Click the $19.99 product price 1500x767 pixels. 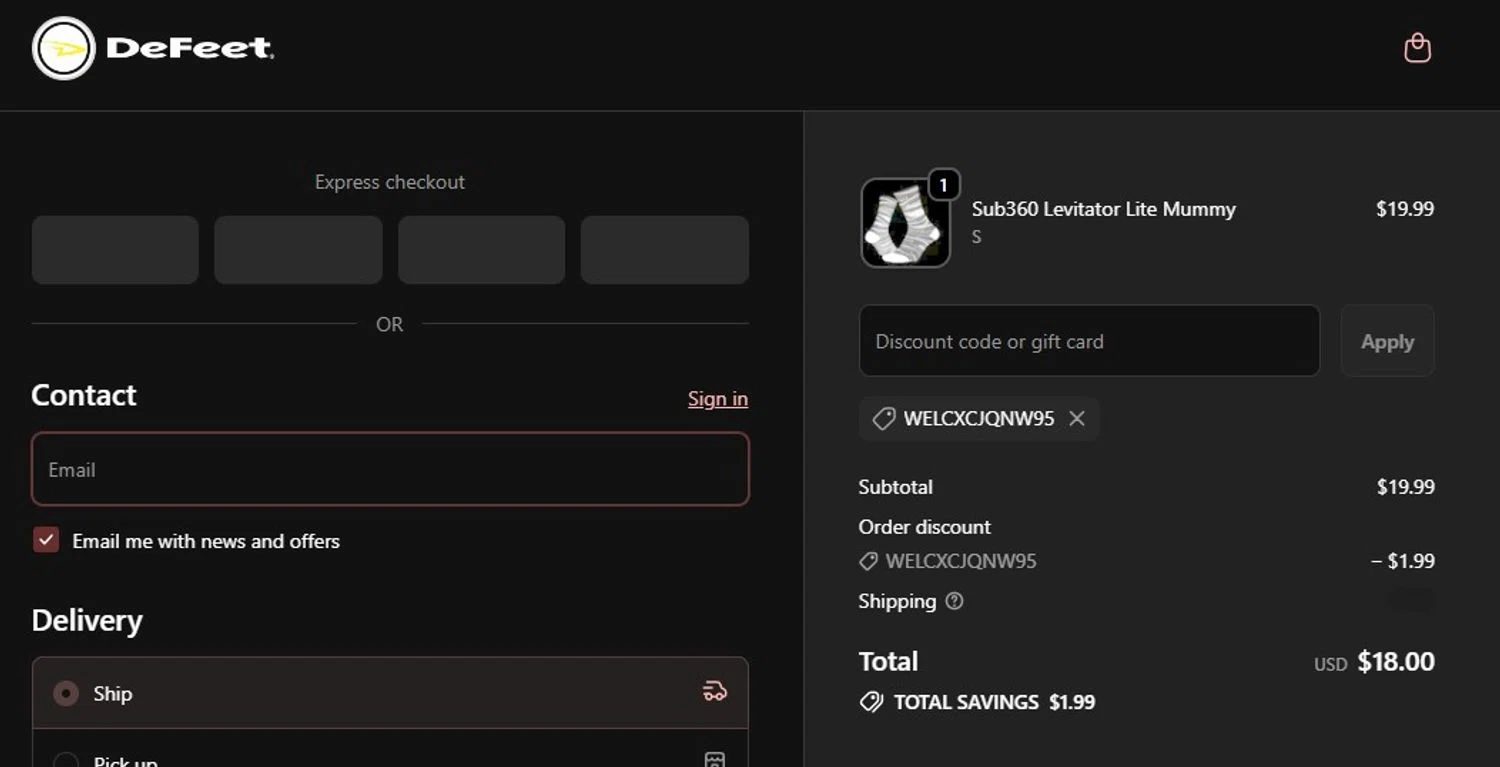point(1405,209)
